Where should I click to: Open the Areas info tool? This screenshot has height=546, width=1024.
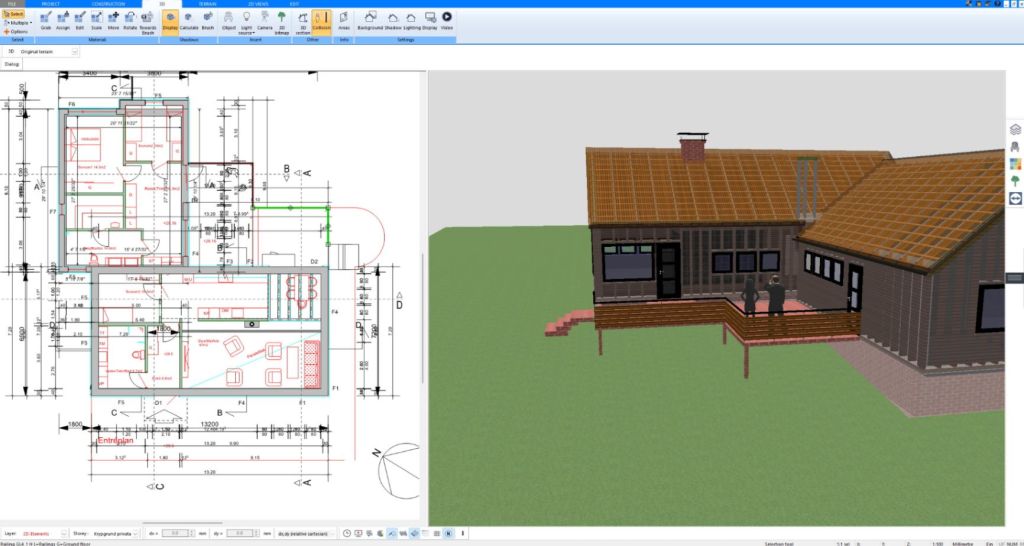344,22
